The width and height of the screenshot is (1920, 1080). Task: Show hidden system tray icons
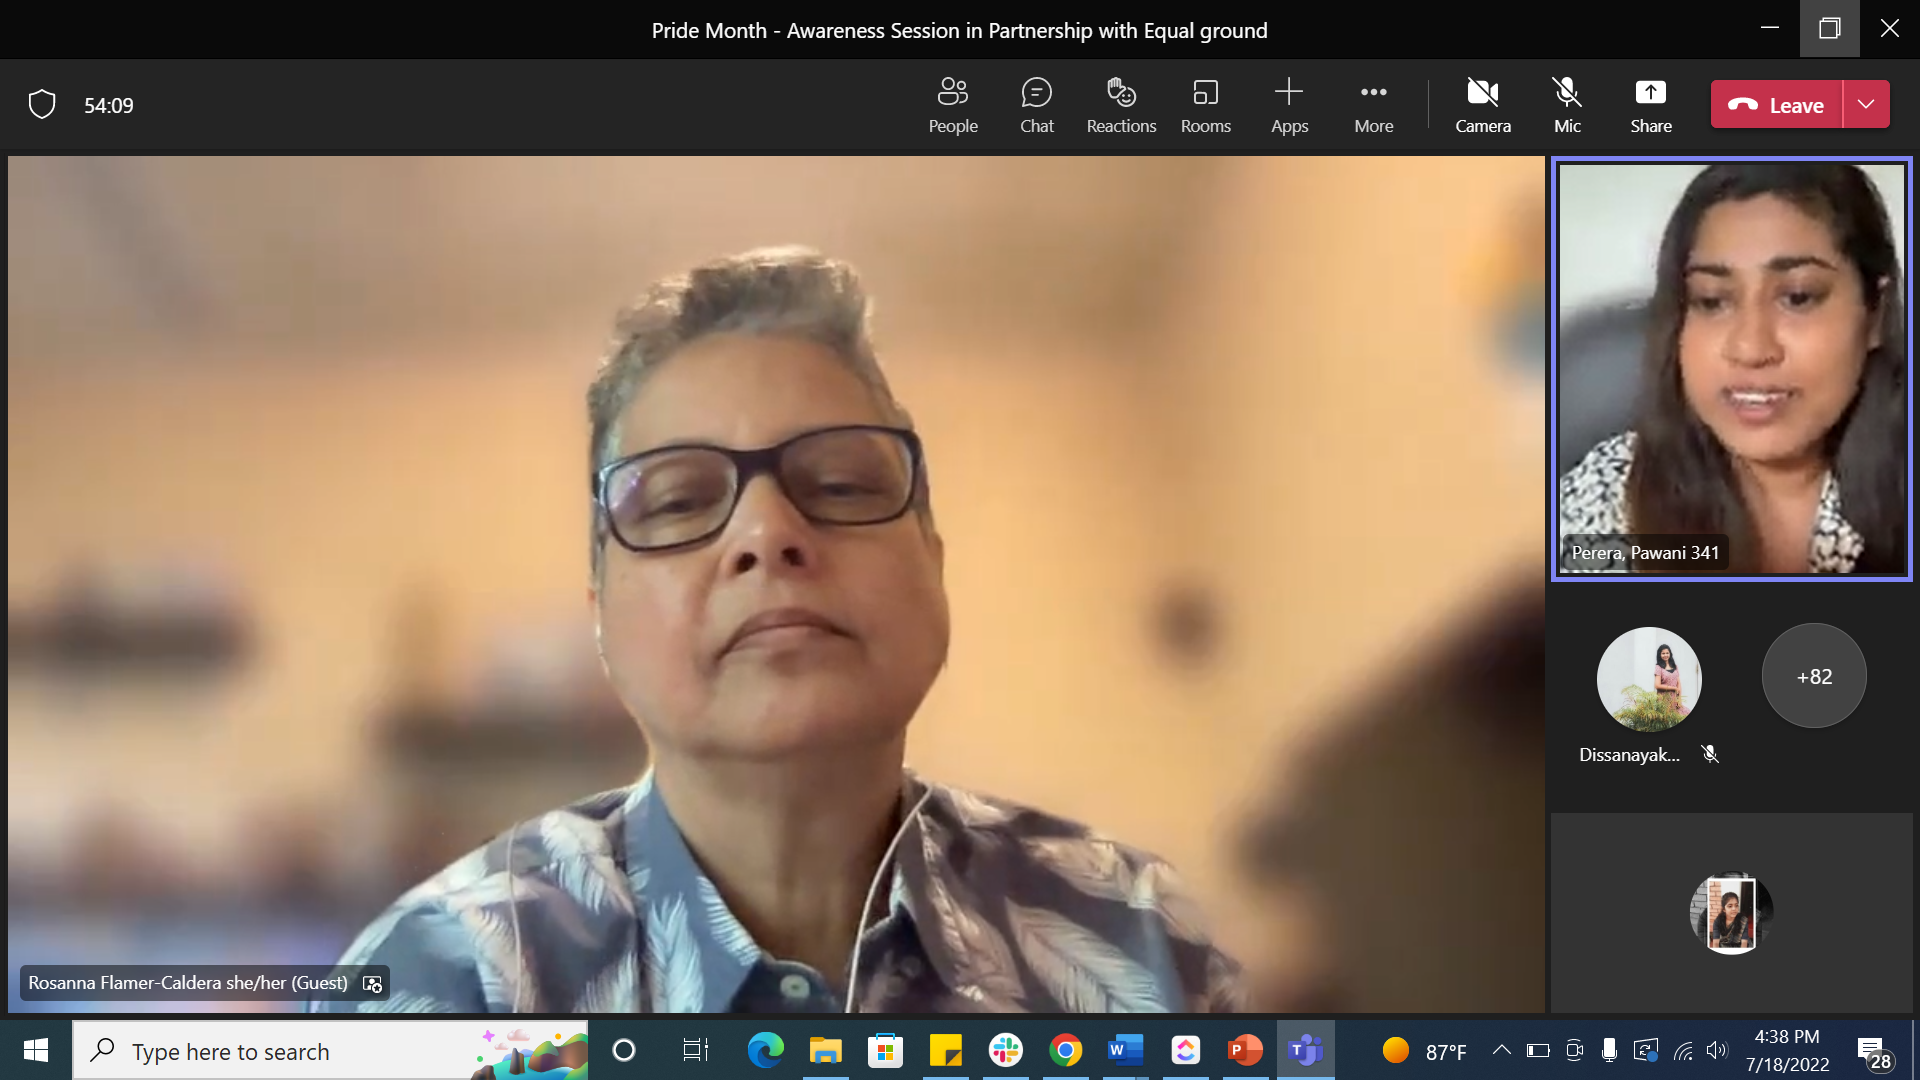[1501, 1050]
